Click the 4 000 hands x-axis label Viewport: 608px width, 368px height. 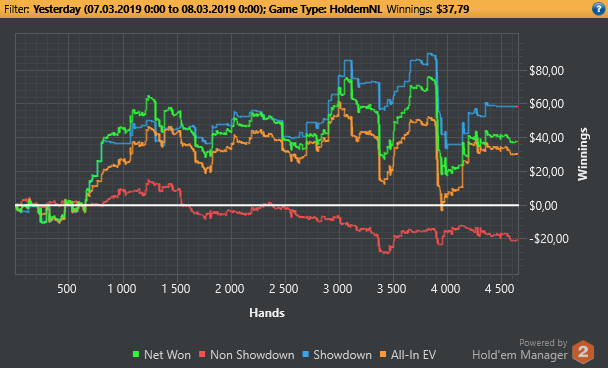coord(446,289)
